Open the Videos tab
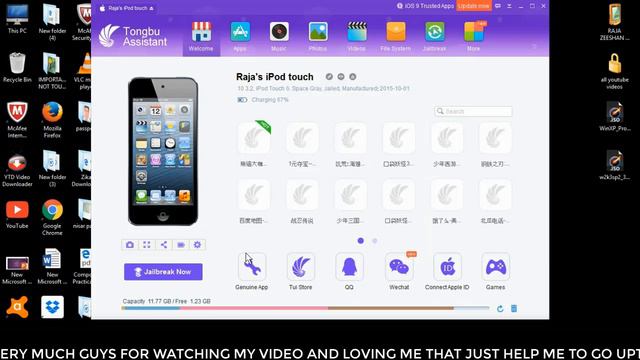Screen dimensions: 640x360 click(357, 37)
